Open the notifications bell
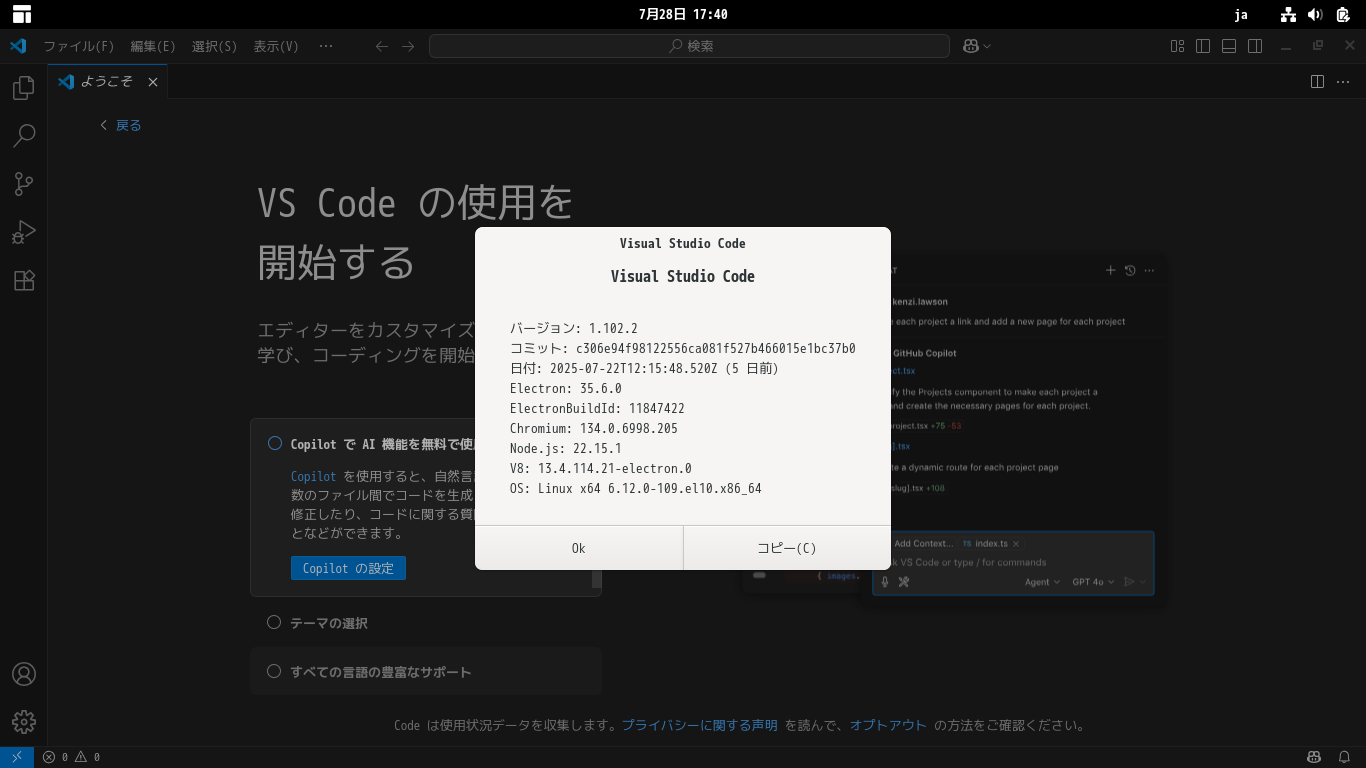1366x768 pixels. (1345, 757)
